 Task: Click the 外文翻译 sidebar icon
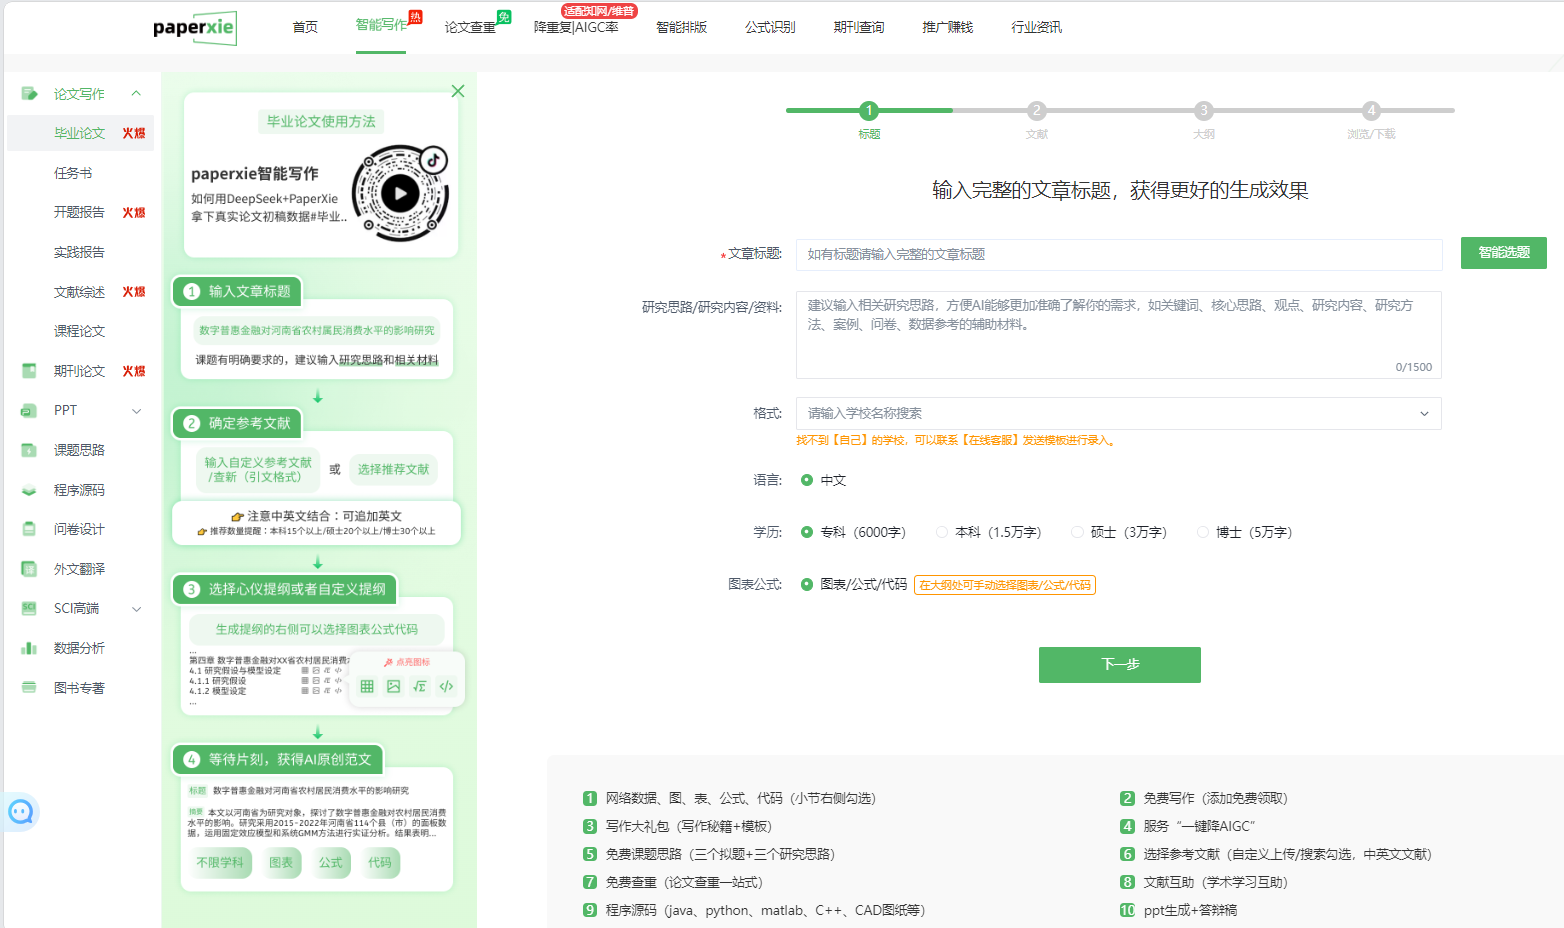29,569
